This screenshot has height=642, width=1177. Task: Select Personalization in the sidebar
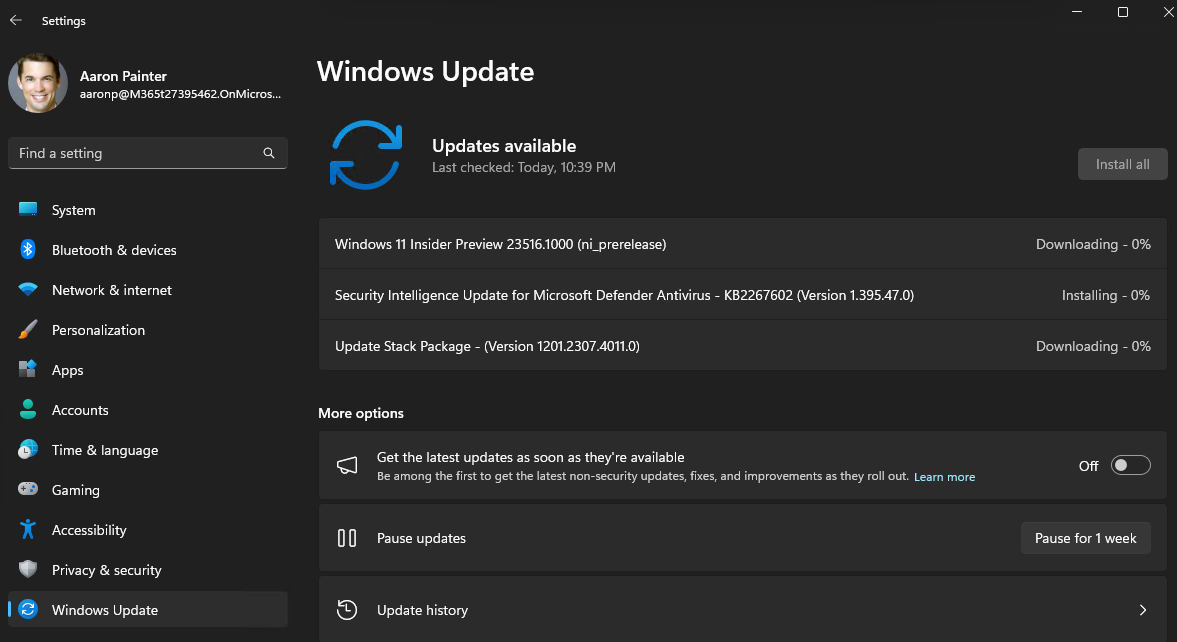148,330
